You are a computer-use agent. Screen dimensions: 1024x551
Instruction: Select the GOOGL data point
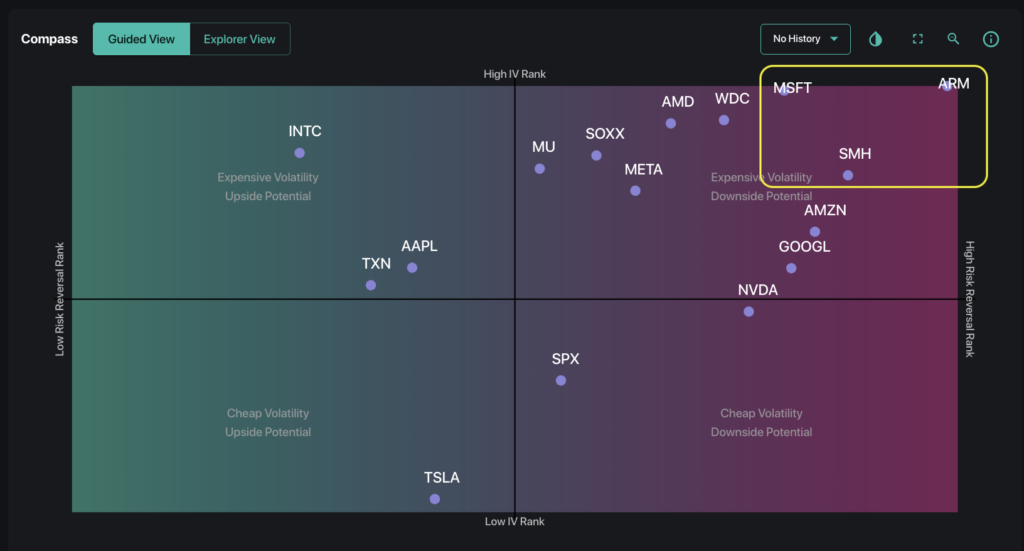[x=791, y=268]
